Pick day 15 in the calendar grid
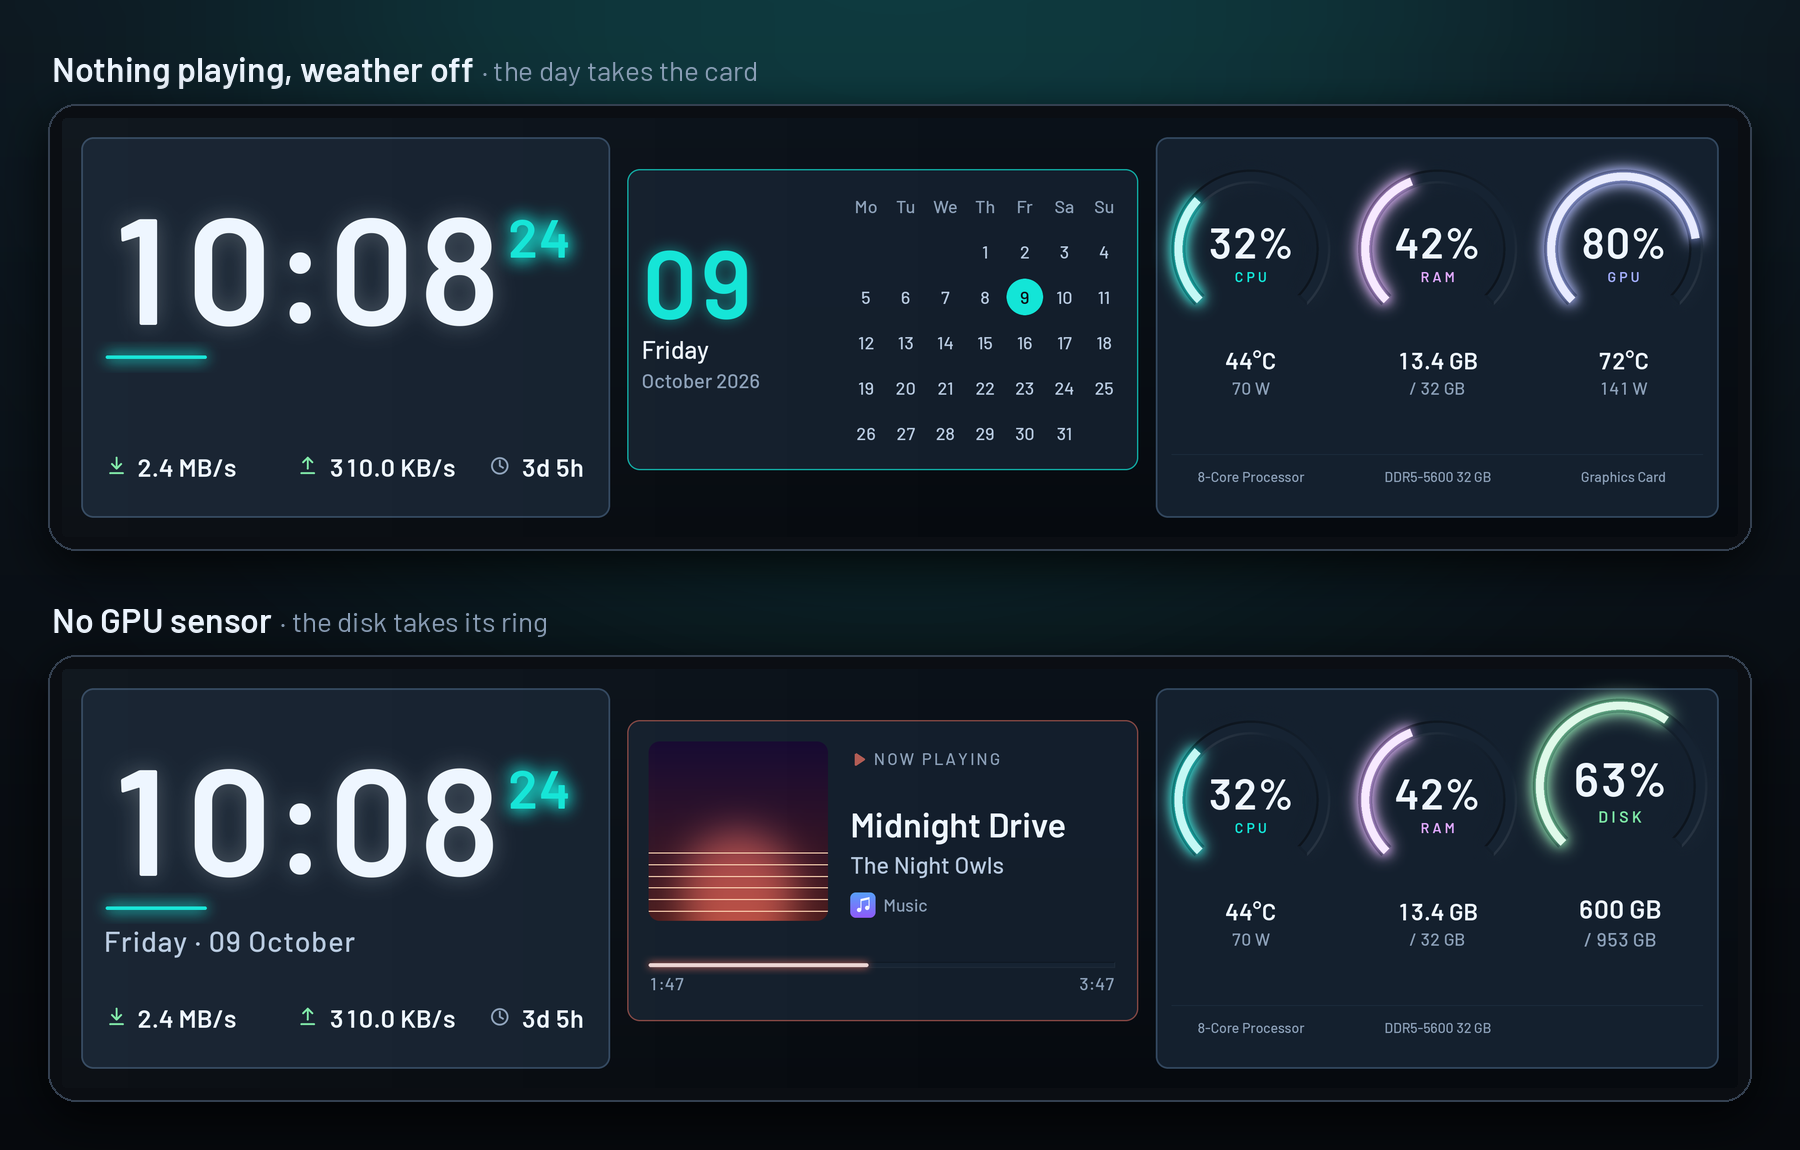 (x=985, y=343)
